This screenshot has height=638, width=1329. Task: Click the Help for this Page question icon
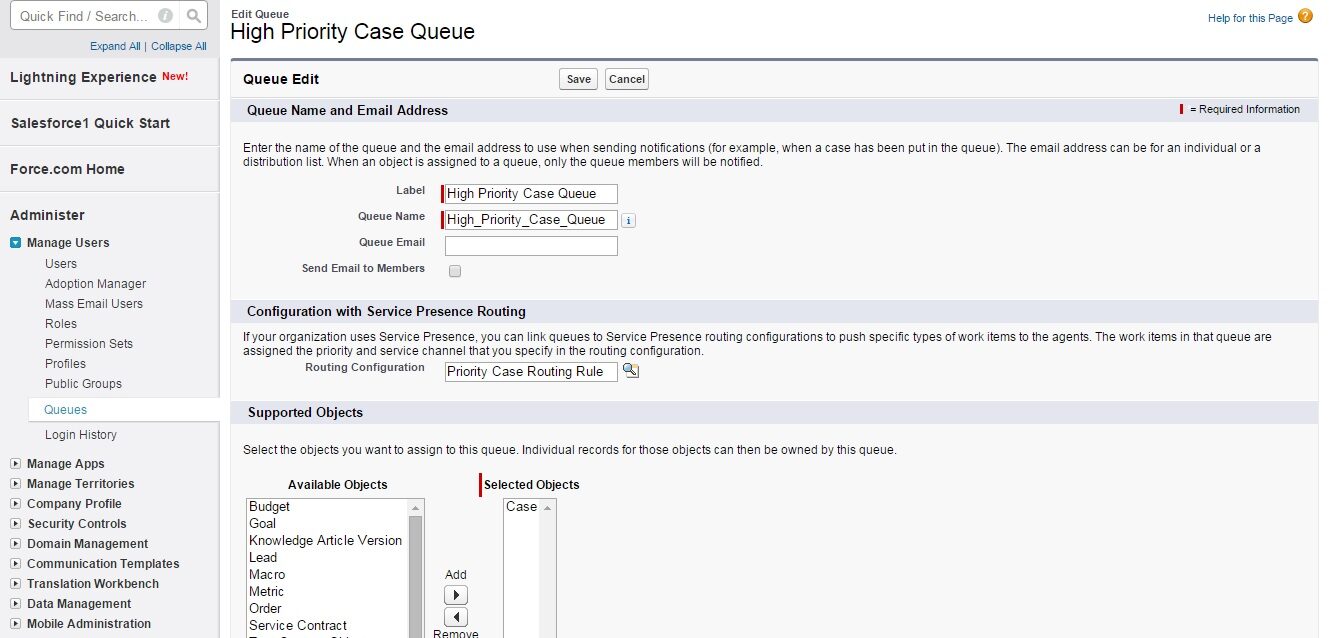pyautogui.click(x=1305, y=17)
